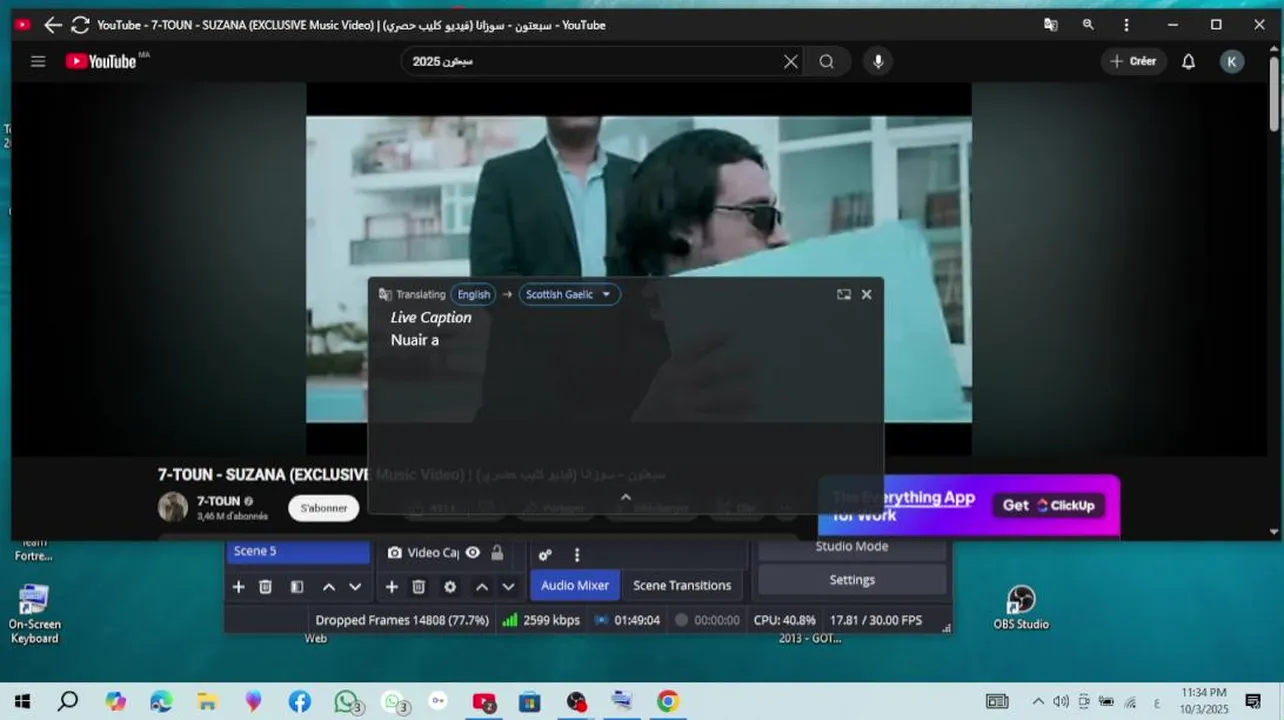This screenshot has height=720, width=1284.
Task: Open Google Chrome from the taskbar
Action: [668, 702]
